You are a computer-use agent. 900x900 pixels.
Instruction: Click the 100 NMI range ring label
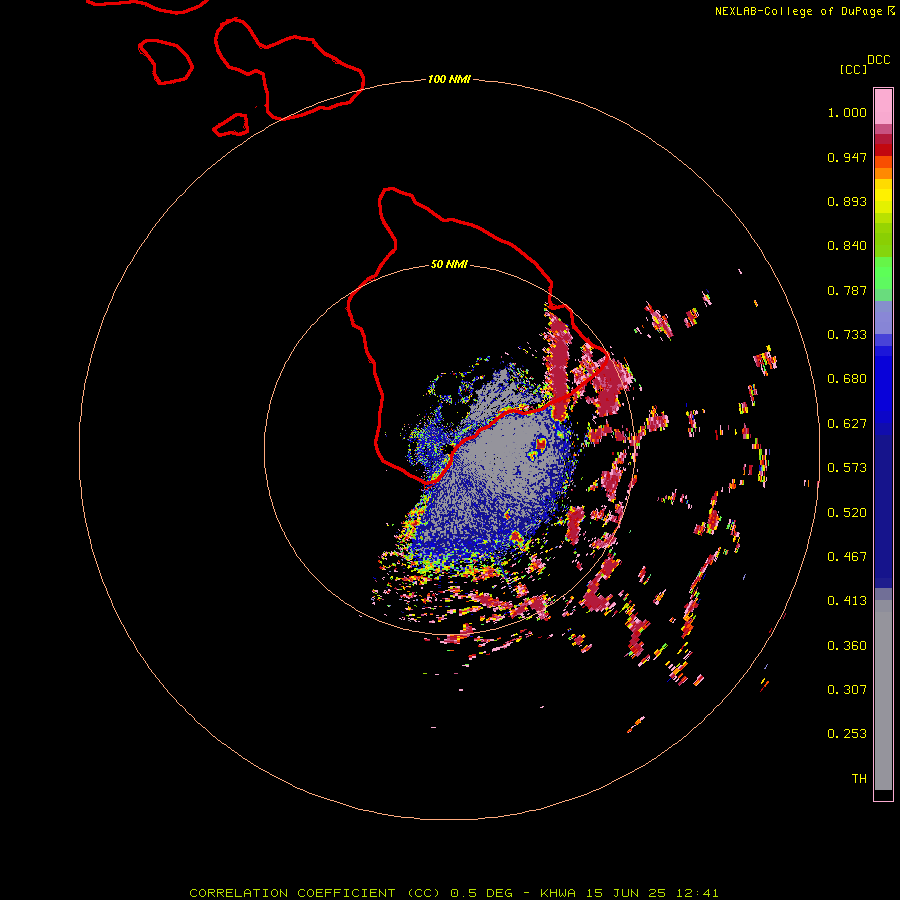tap(449, 79)
